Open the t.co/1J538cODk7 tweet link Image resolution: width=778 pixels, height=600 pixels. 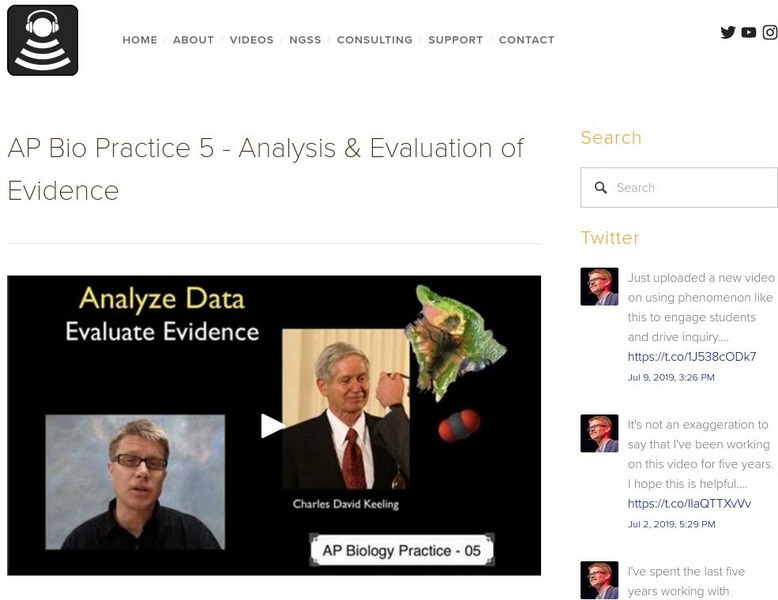click(x=691, y=357)
